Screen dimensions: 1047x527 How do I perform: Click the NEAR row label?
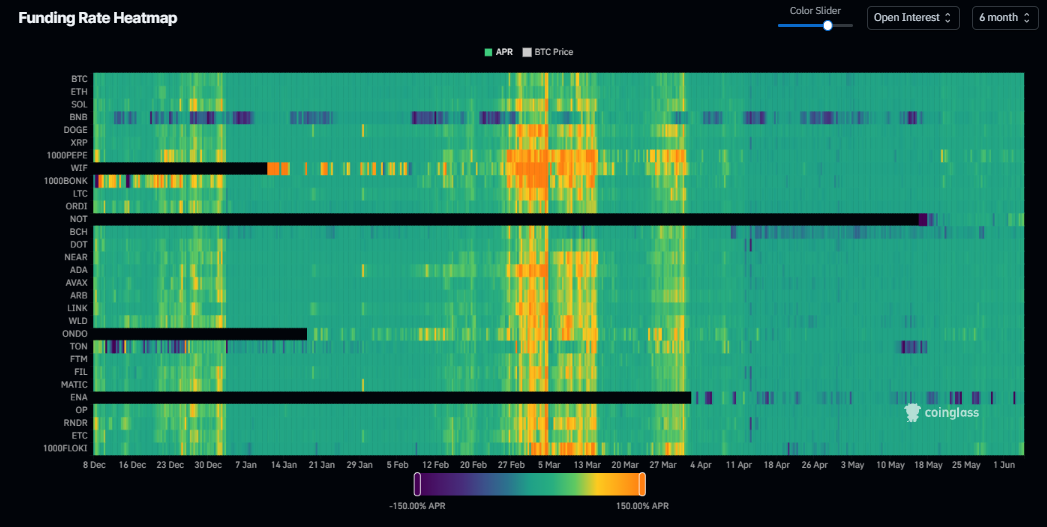coord(76,257)
